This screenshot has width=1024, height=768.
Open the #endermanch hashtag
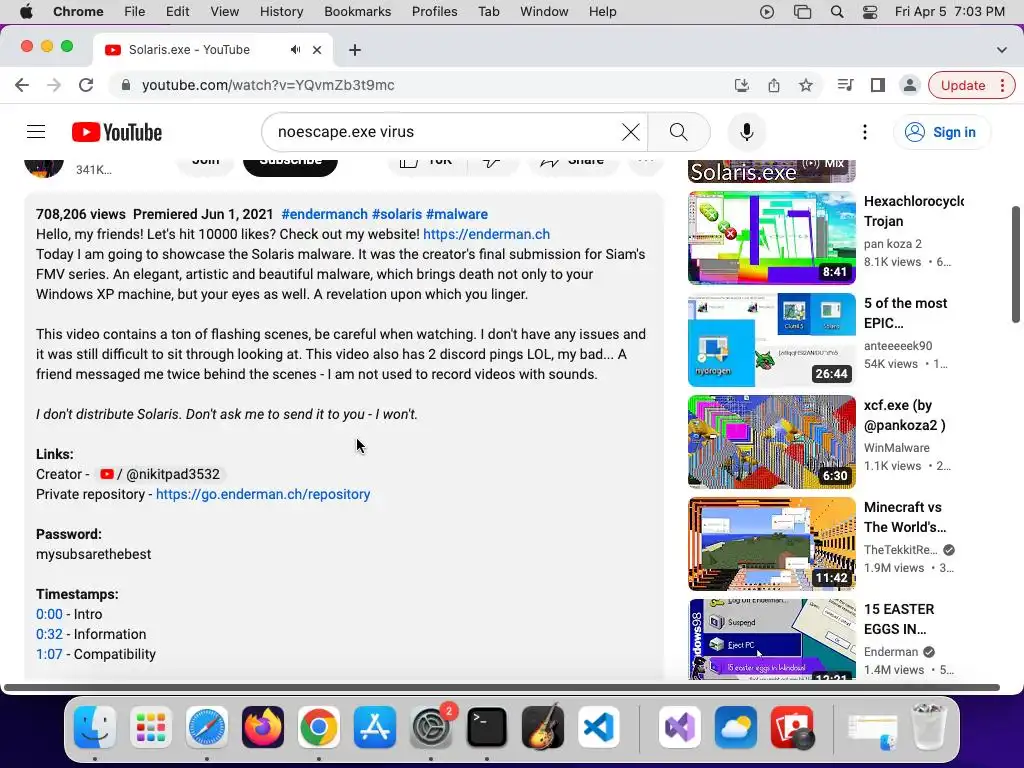click(325, 214)
